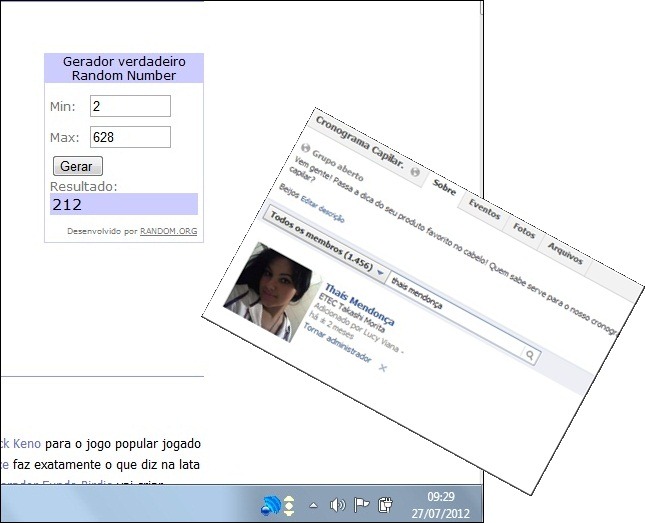
Task: Click Tornar administrador link
Action: click(337, 342)
